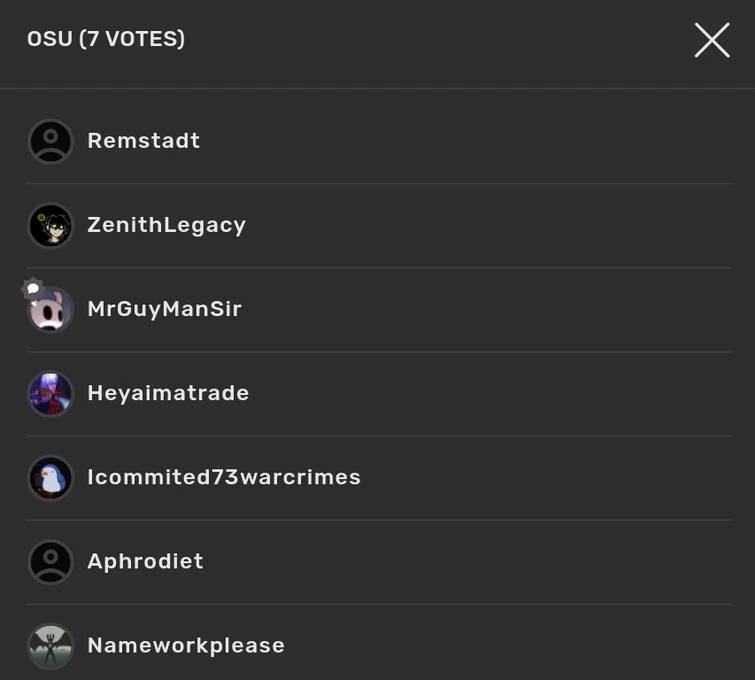
Task: Click MrGuyManSir's pink avatar
Action: (52, 311)
